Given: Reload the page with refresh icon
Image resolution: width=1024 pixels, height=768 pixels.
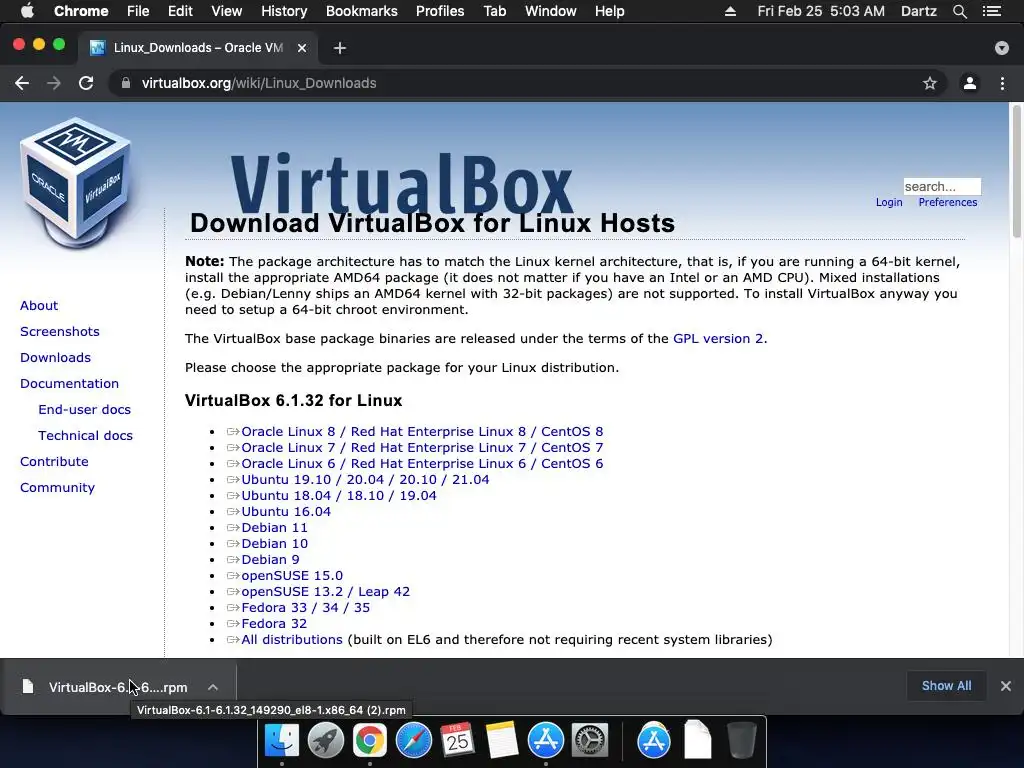Looking at the screenshot, I should (x=86, y=83).
